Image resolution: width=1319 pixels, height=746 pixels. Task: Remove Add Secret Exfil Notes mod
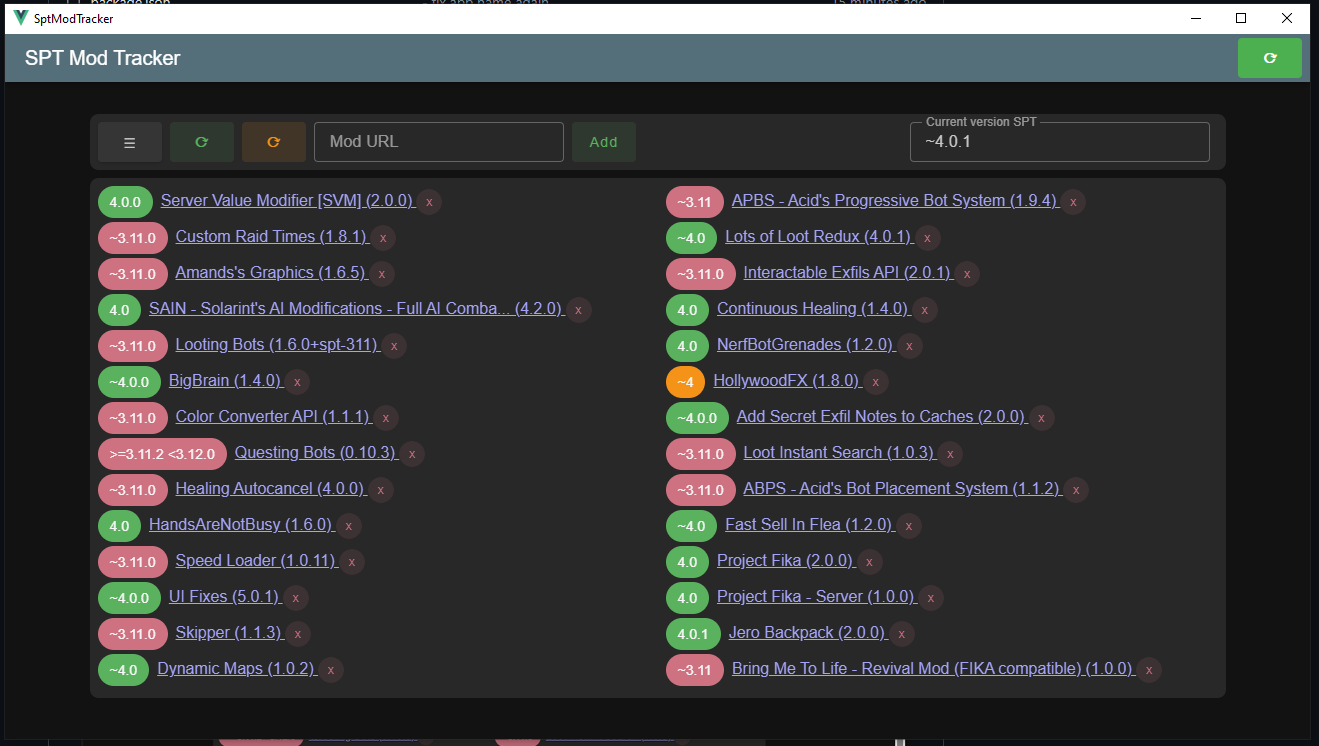(x=1042, y=417)
